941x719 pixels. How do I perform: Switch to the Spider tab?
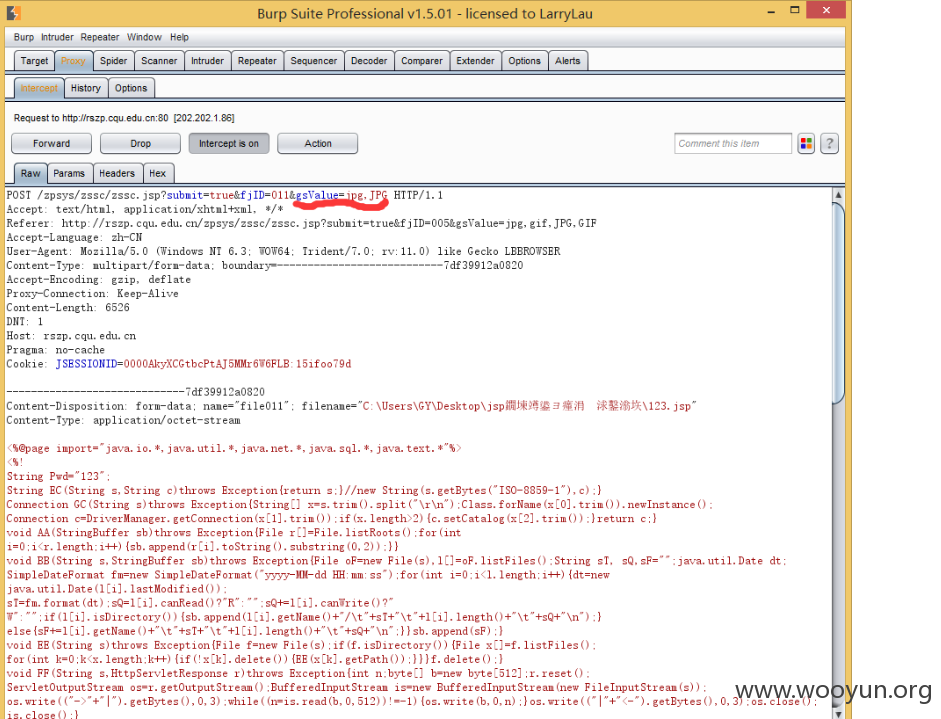click(x=113, y=61)
